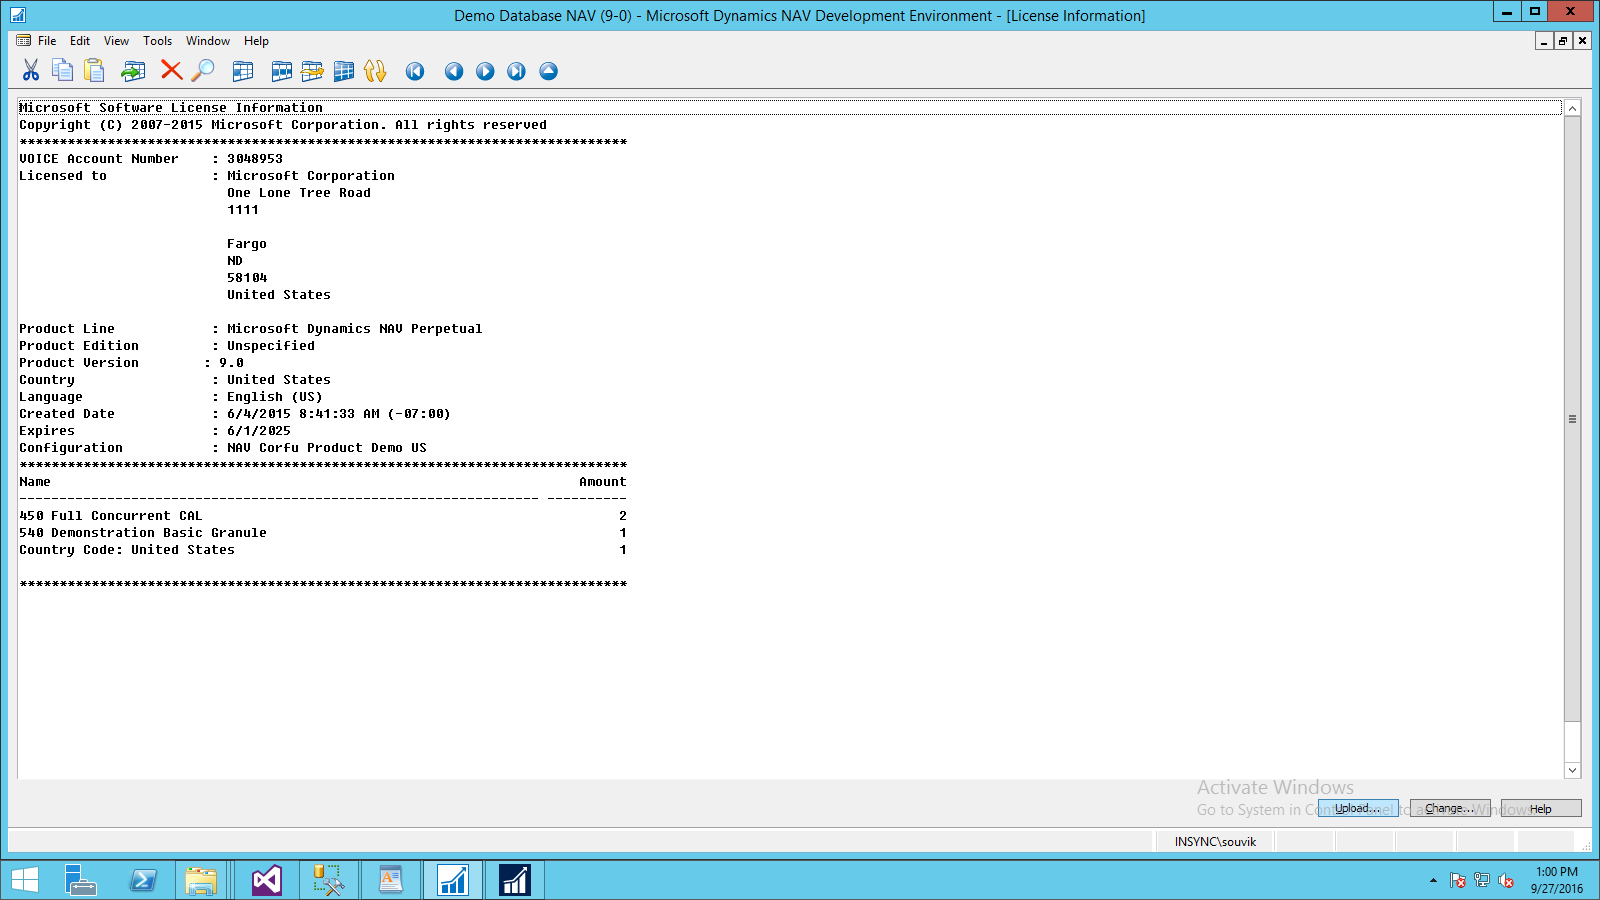Screen dimensions: 1600x900
Task: Click the volume speaker tray icon
Action: 1506,880
